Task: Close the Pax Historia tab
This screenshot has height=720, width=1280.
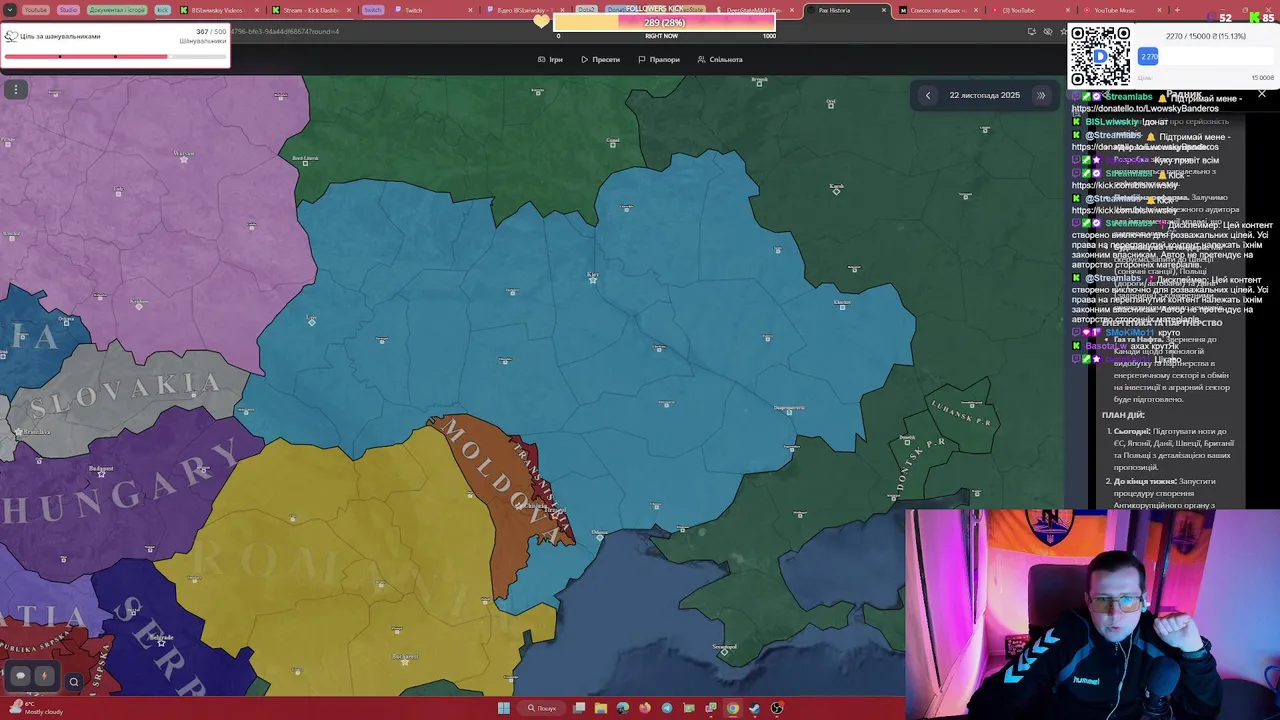Action: (883, 10)
